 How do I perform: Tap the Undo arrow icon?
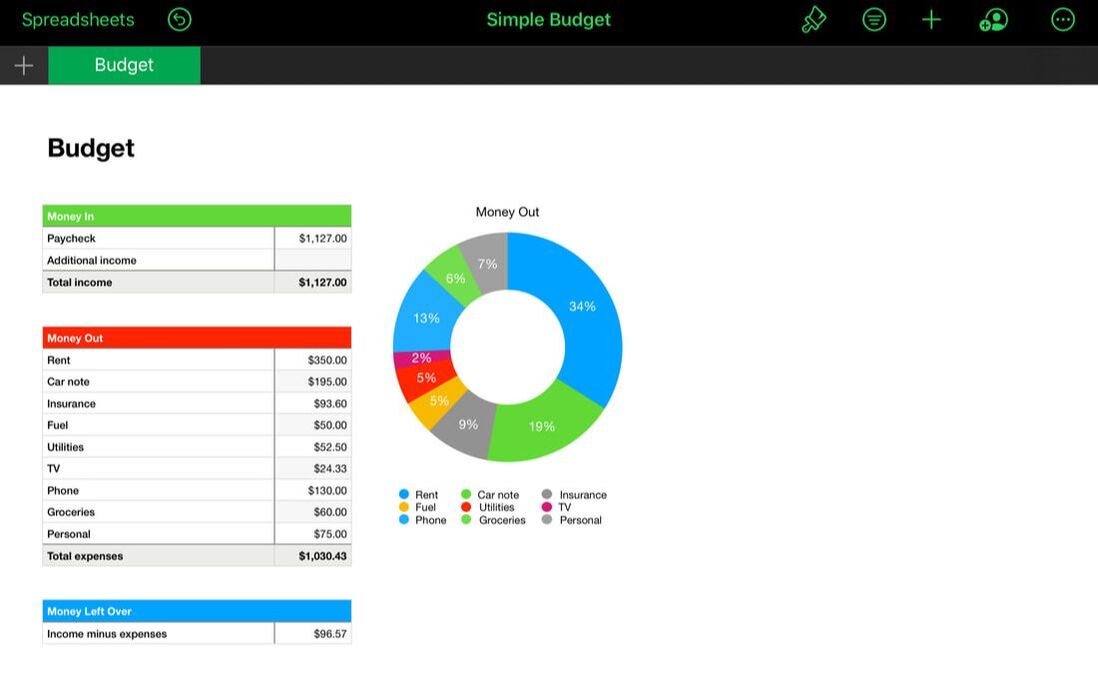pos(179,19)
